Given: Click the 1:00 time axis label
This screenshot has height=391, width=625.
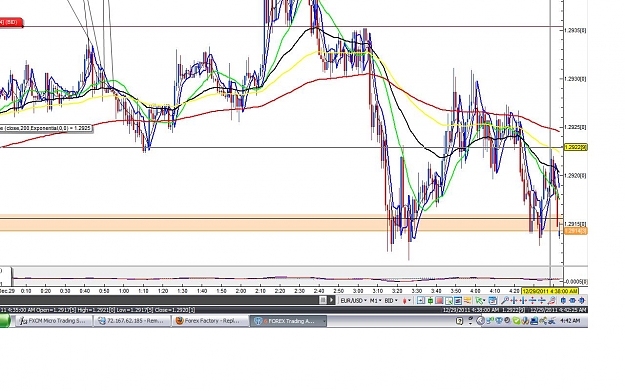Looking at the screenshot, I should click(x=124, y=291).
